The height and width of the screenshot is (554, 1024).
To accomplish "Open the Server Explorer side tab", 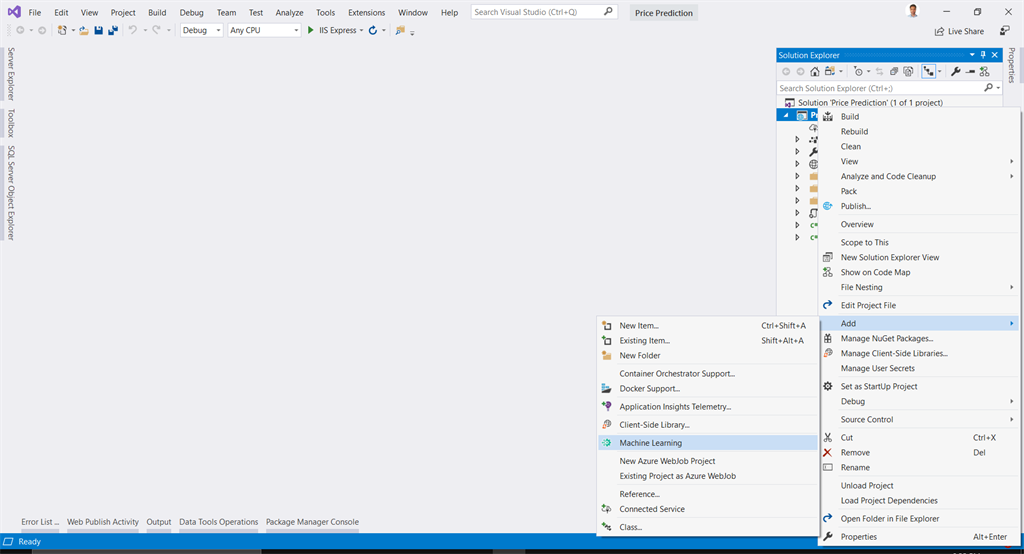I will pos(10,73).
